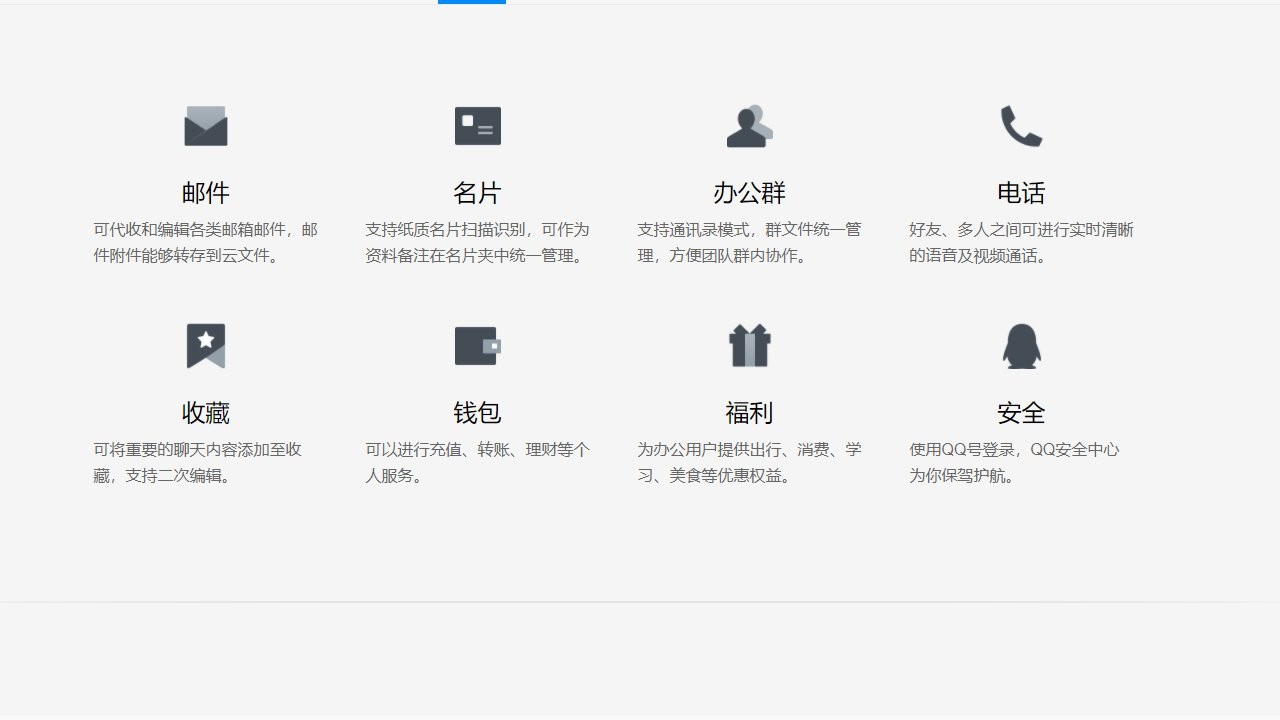The image size is (1280, 720).
Task: Open the 福利 feature via its title
Action: 749,412
